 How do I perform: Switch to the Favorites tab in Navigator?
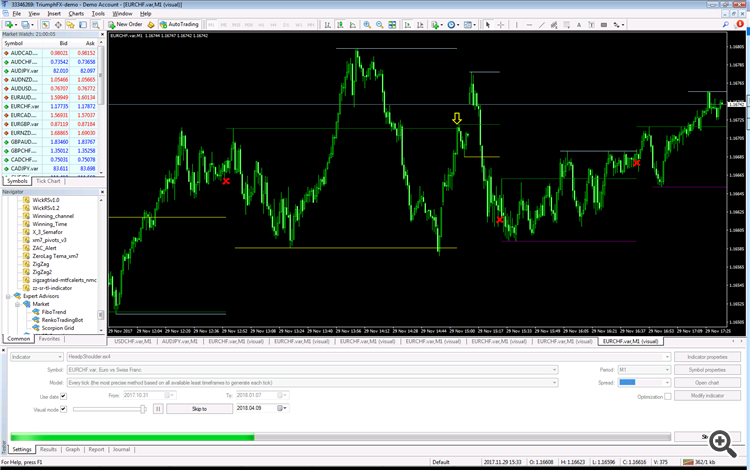49,339
